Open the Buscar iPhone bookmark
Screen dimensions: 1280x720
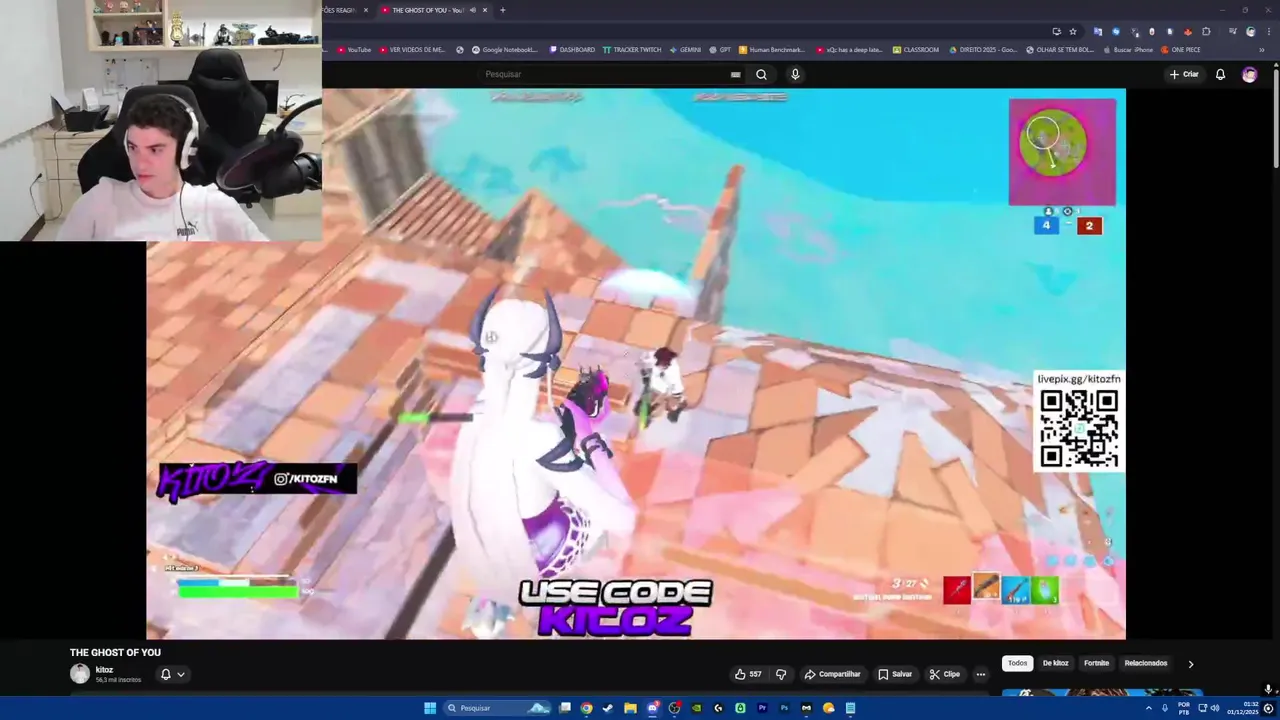click(x=1127, y=49)
